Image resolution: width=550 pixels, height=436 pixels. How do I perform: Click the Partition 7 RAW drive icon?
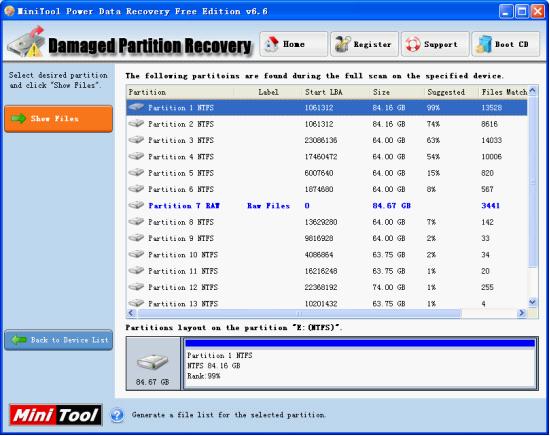pos(136,205)
